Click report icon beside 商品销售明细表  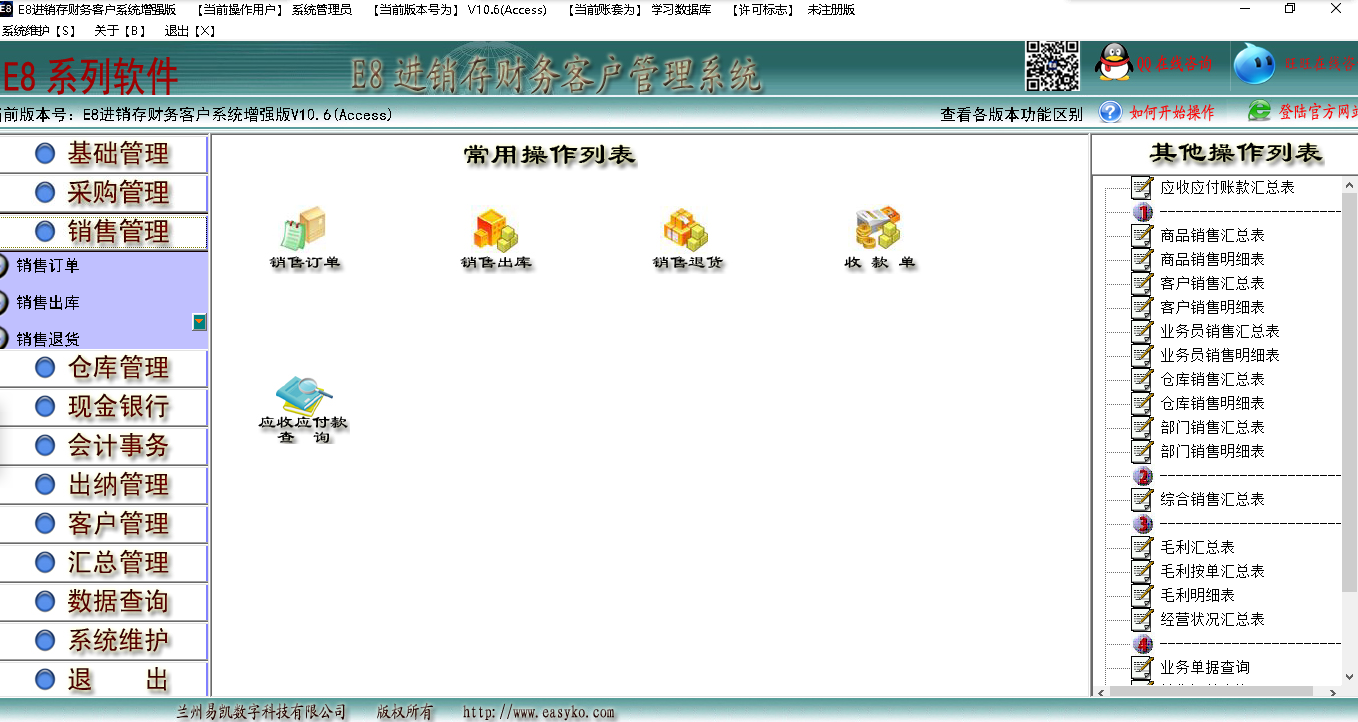click(1142, 259)
